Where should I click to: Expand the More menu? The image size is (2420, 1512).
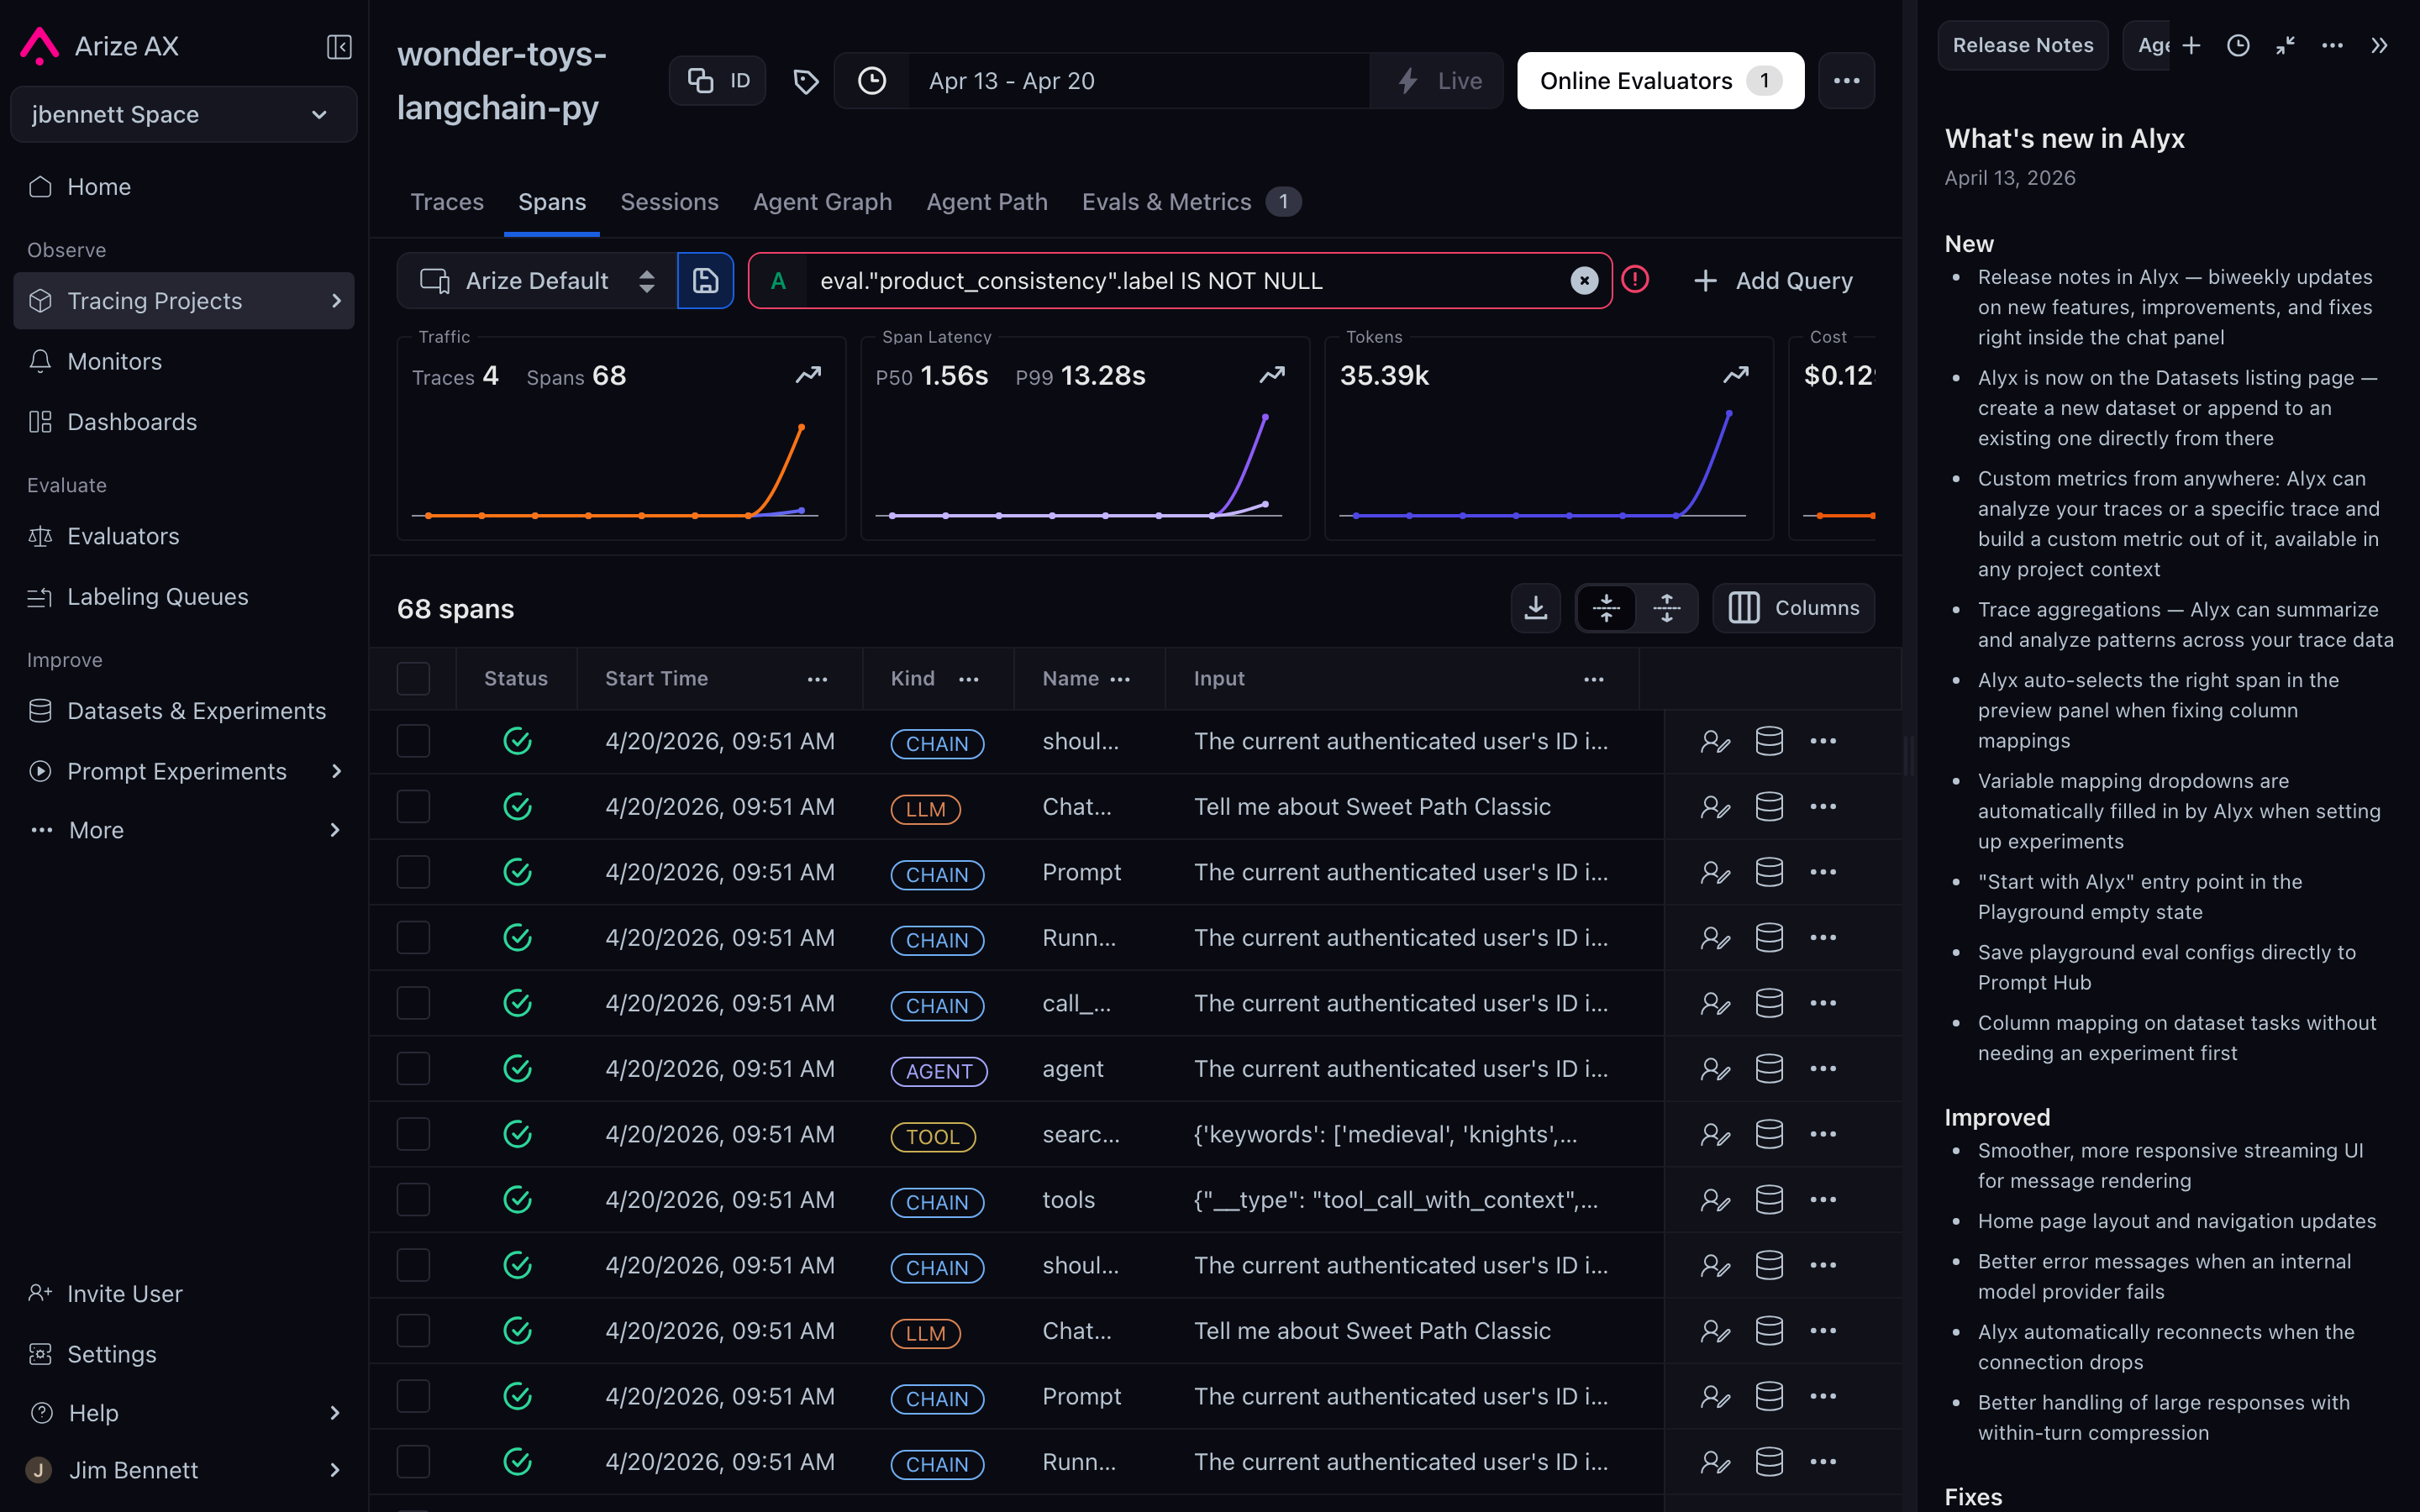click(336, 830)
